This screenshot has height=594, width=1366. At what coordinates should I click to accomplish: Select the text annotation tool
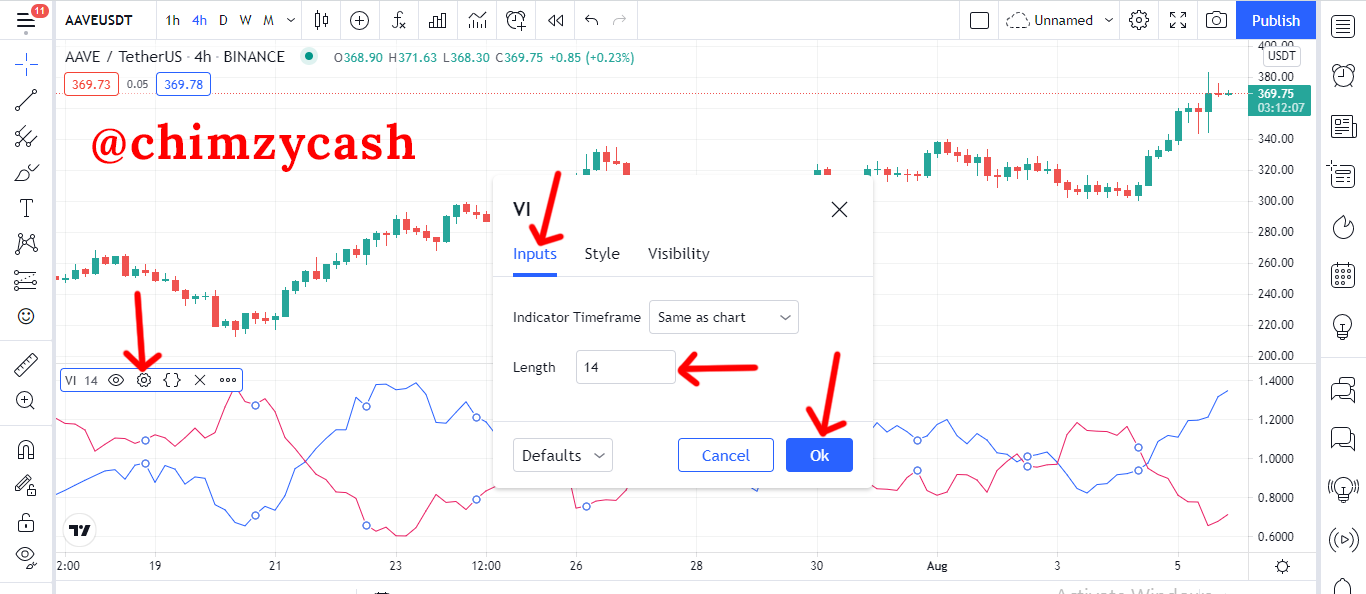coord(26,208)
